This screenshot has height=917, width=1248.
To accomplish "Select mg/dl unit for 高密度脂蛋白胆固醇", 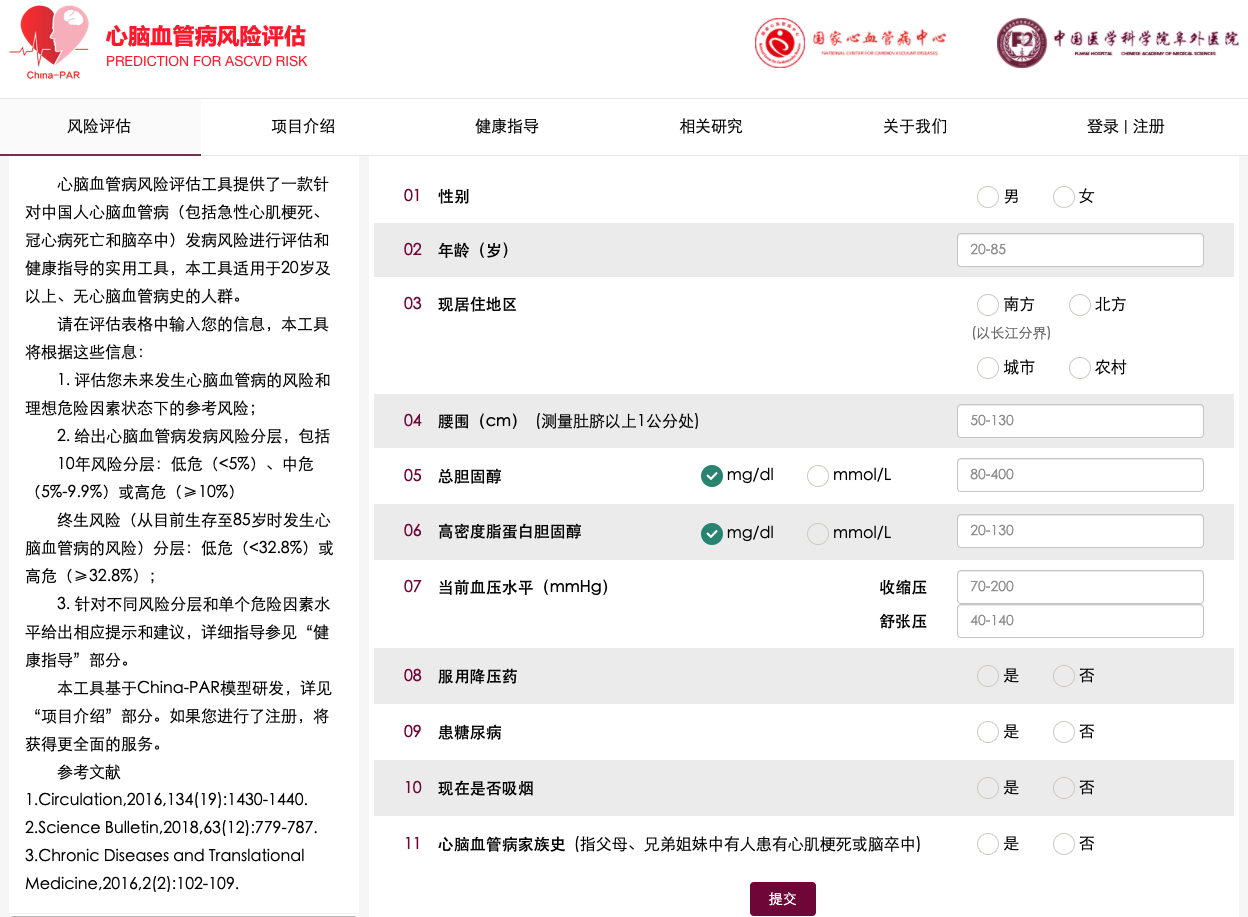I will coord(712,534).
